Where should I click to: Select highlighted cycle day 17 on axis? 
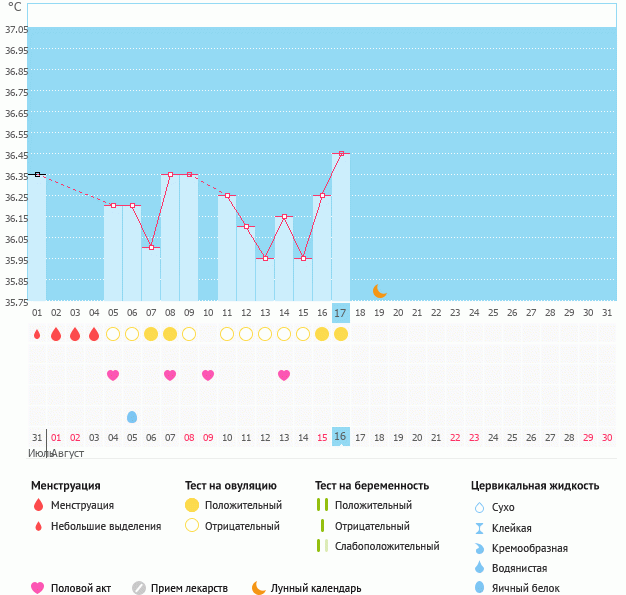(341, 313)
